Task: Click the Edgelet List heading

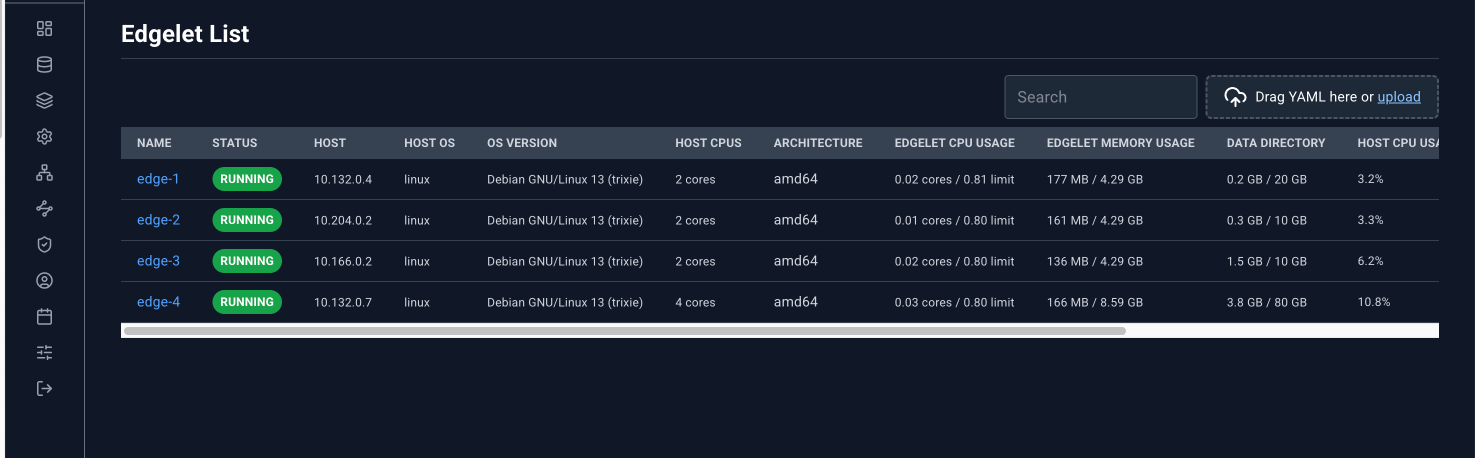Action: (185, 34)
